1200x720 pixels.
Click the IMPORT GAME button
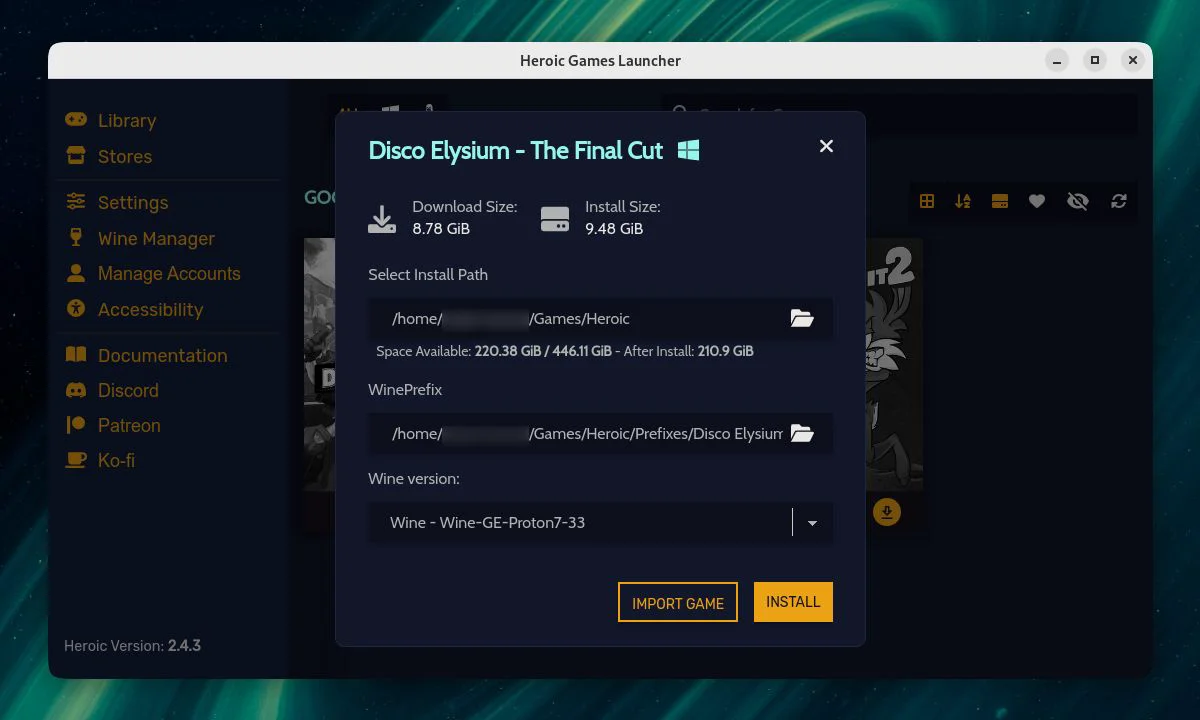pos(678,602)
